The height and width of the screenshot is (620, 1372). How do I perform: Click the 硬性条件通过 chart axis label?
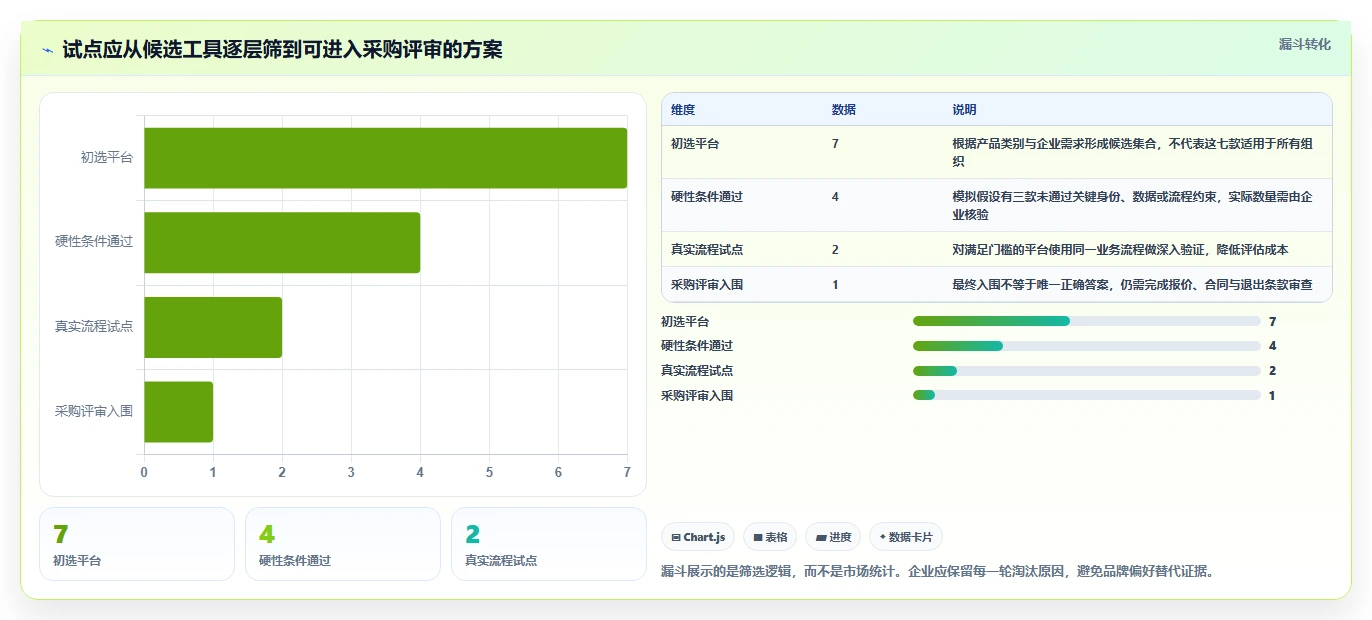94,242
